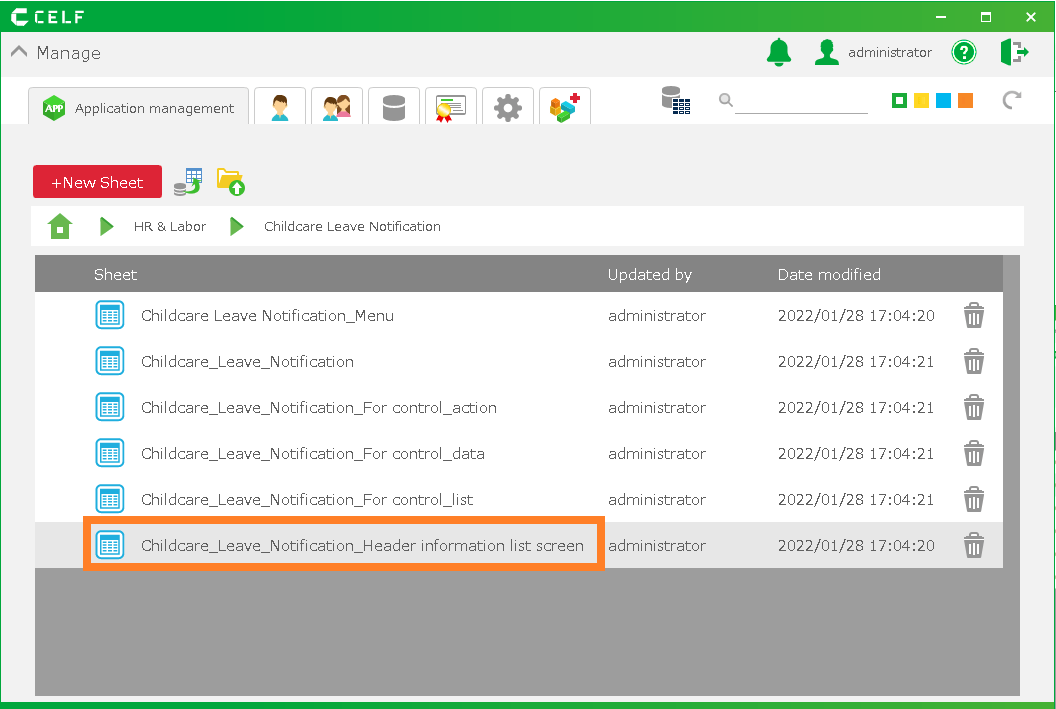This screenshot has width=1056, height=709.
Task: Click the sheet-from-database icon next to New Sheet
Action: point(187,181)
